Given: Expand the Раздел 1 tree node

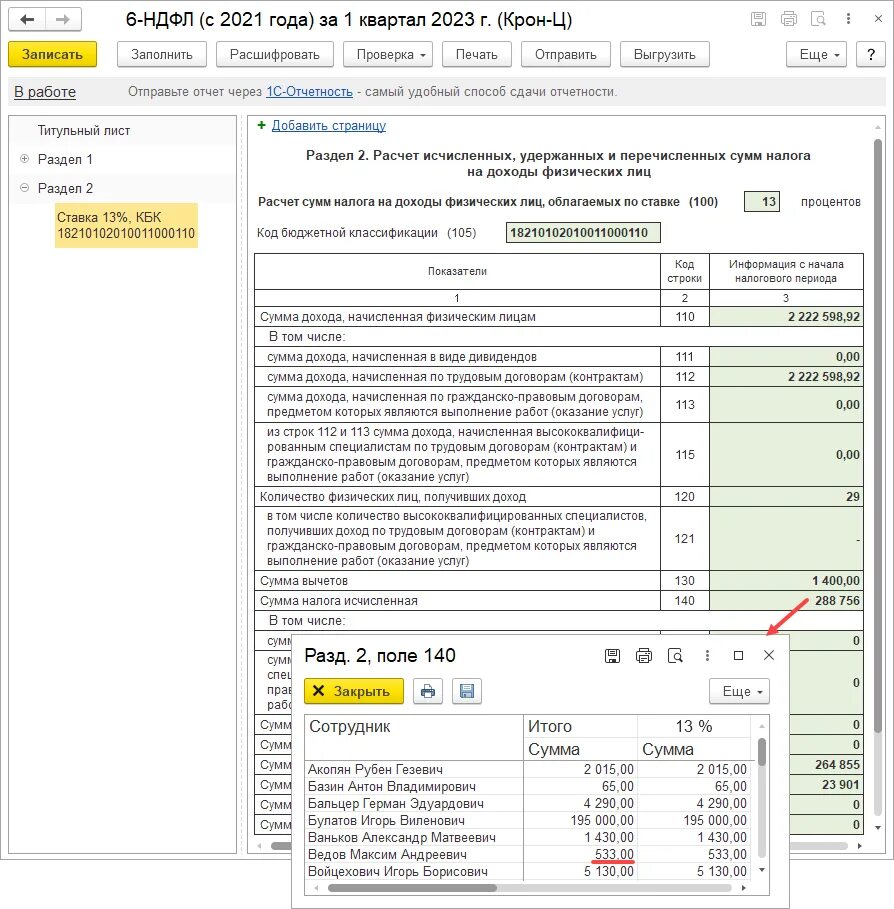Looking at the screenshot, I should click(x=24, y=159).
